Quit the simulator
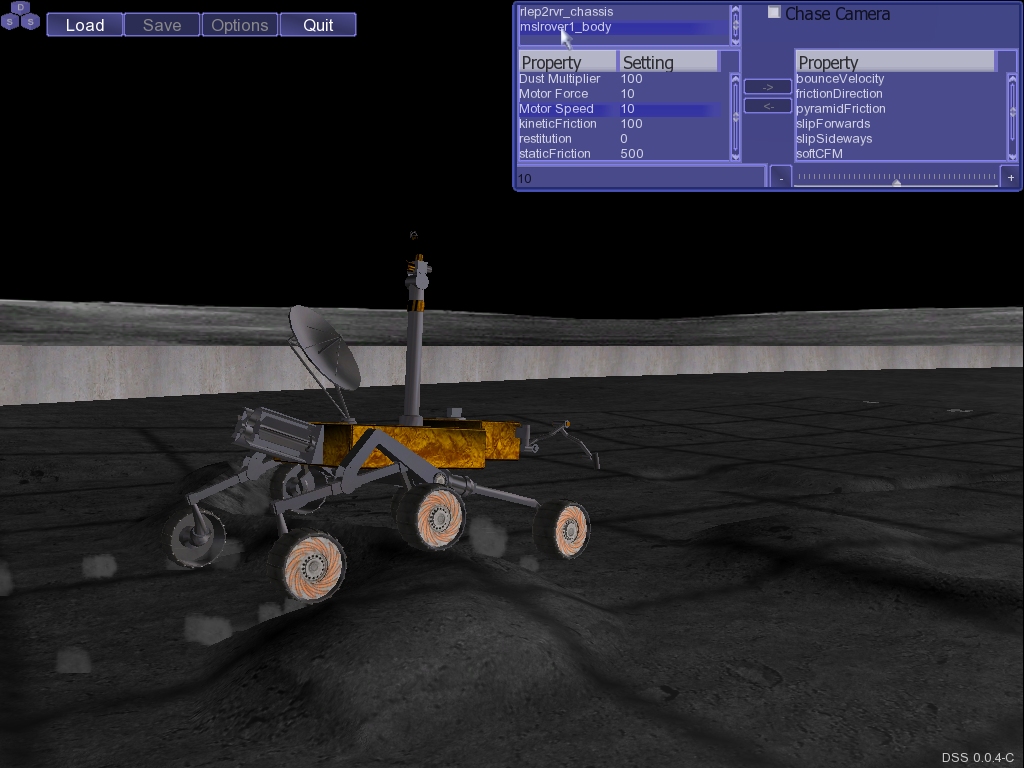Viewport: 1024px width, 768px height. (x=318, y=25)
